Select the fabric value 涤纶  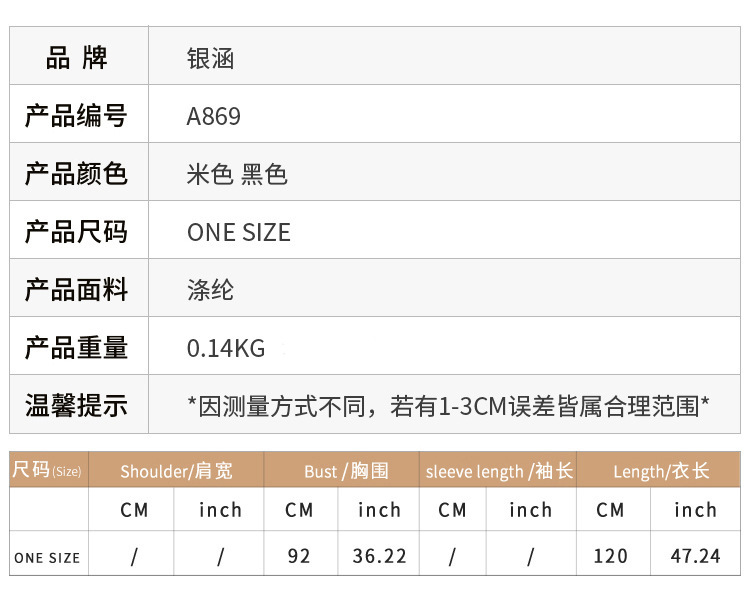click(x=210, y=291)
